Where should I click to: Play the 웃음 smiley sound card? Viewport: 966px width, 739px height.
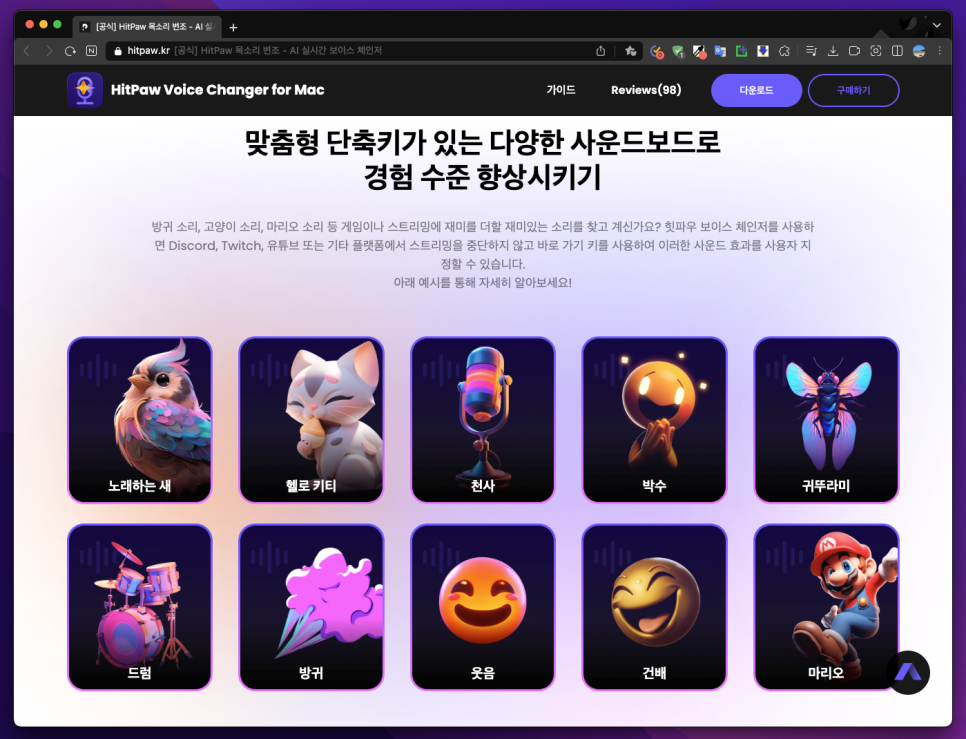482,607
